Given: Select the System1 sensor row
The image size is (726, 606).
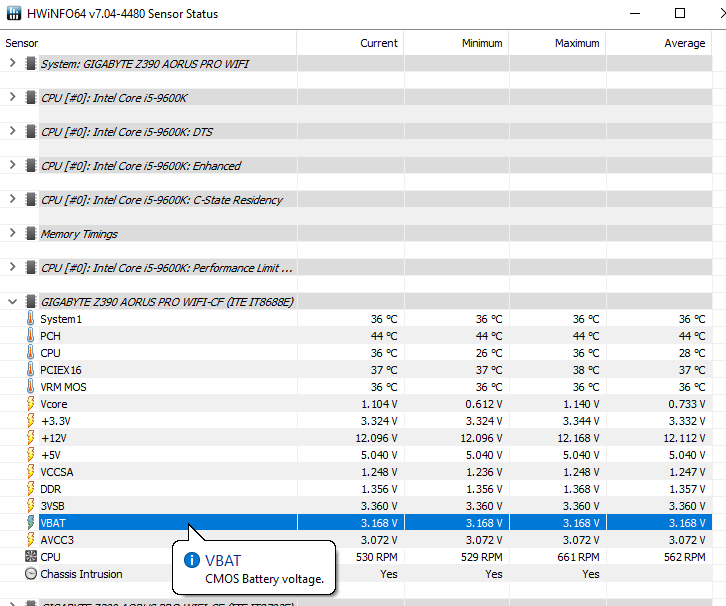Looking at the screenshot, I should click(x=356, y=319).
